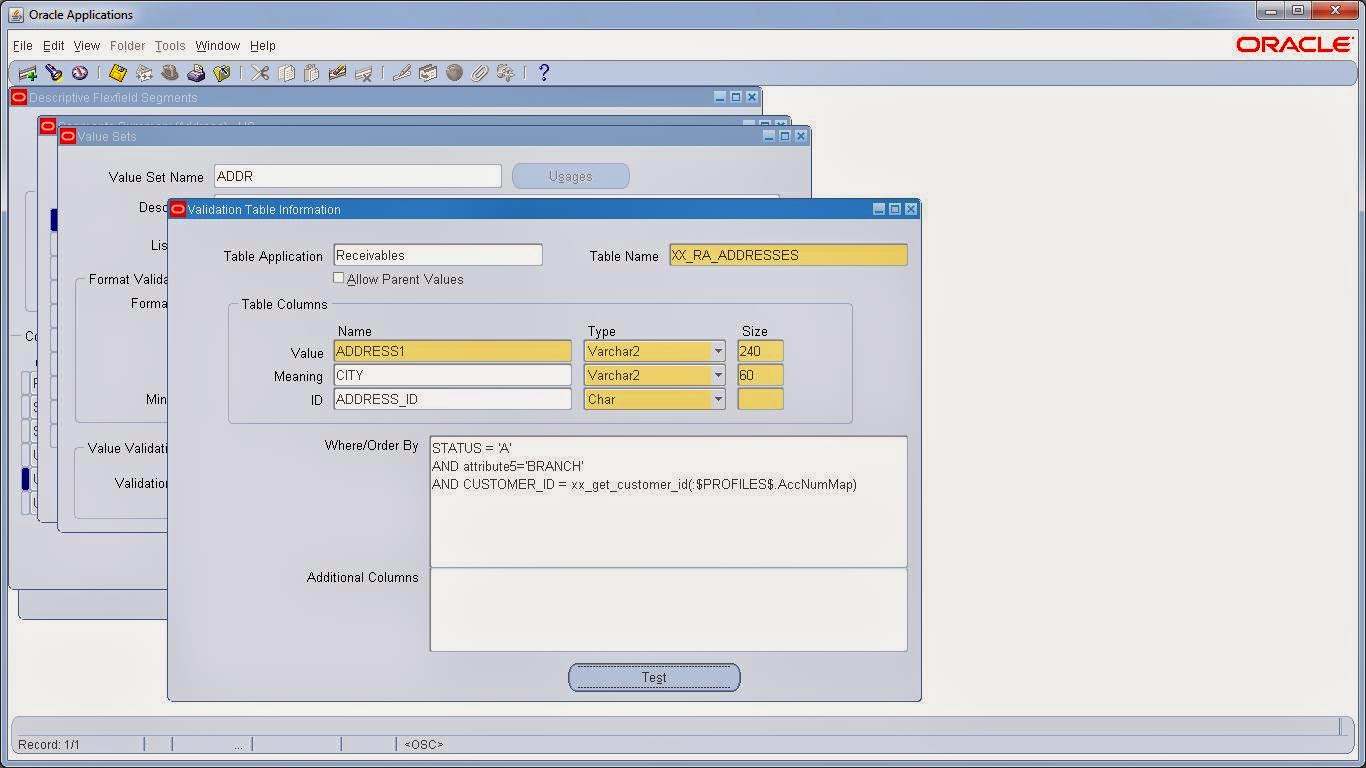Click the Table Application field

(x=438, y=255)
